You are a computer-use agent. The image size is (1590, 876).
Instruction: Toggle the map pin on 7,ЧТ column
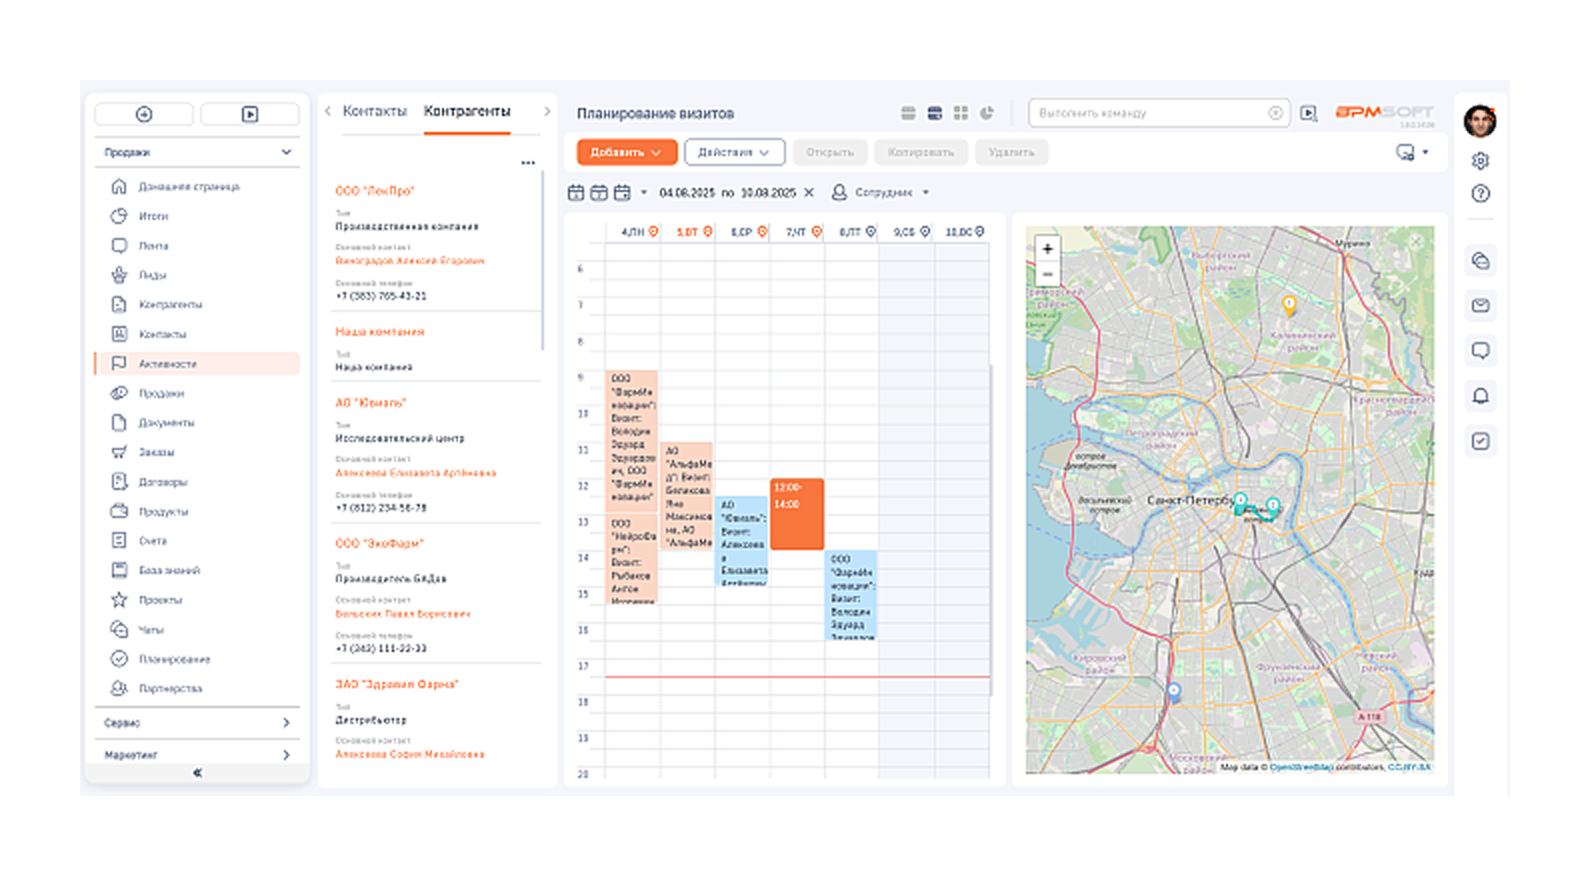click(x=816, y=232)
